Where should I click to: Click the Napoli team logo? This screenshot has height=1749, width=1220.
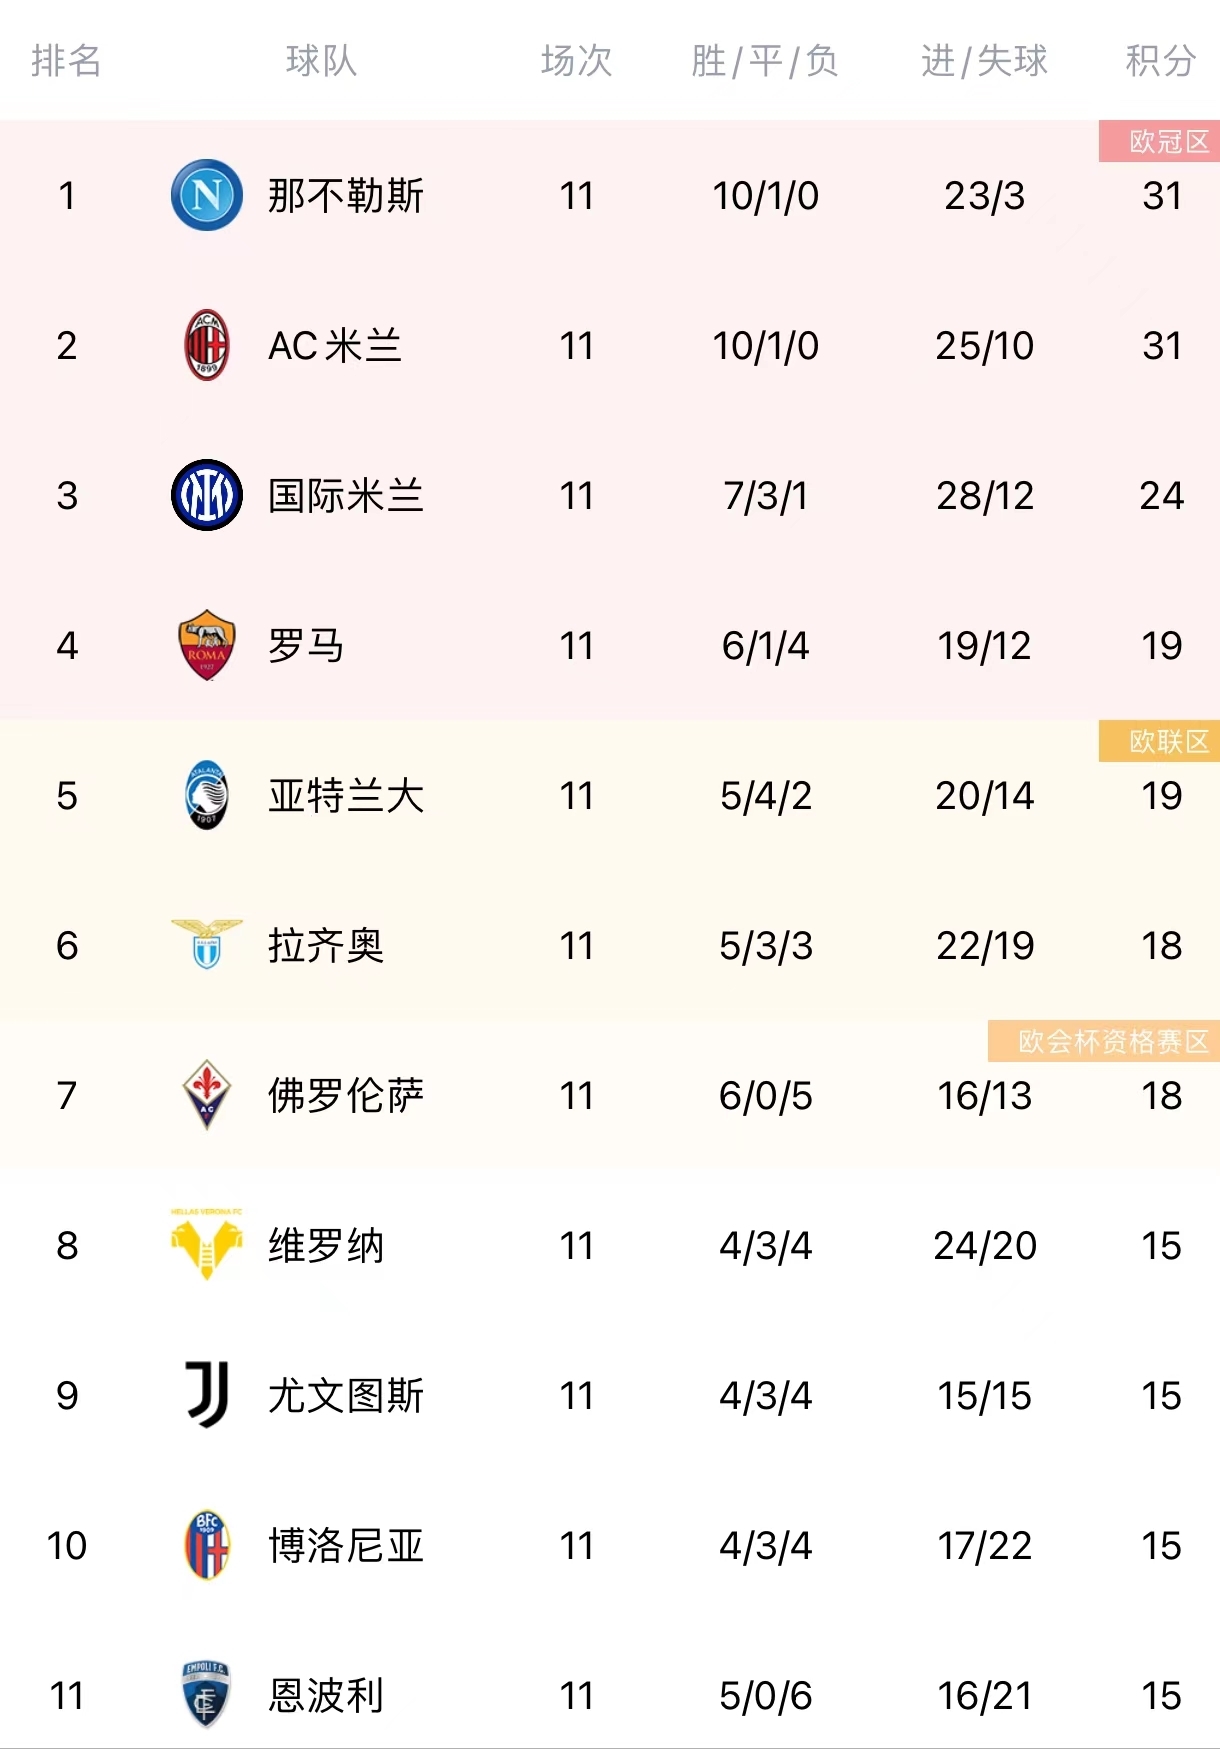(x=207, y=195)
